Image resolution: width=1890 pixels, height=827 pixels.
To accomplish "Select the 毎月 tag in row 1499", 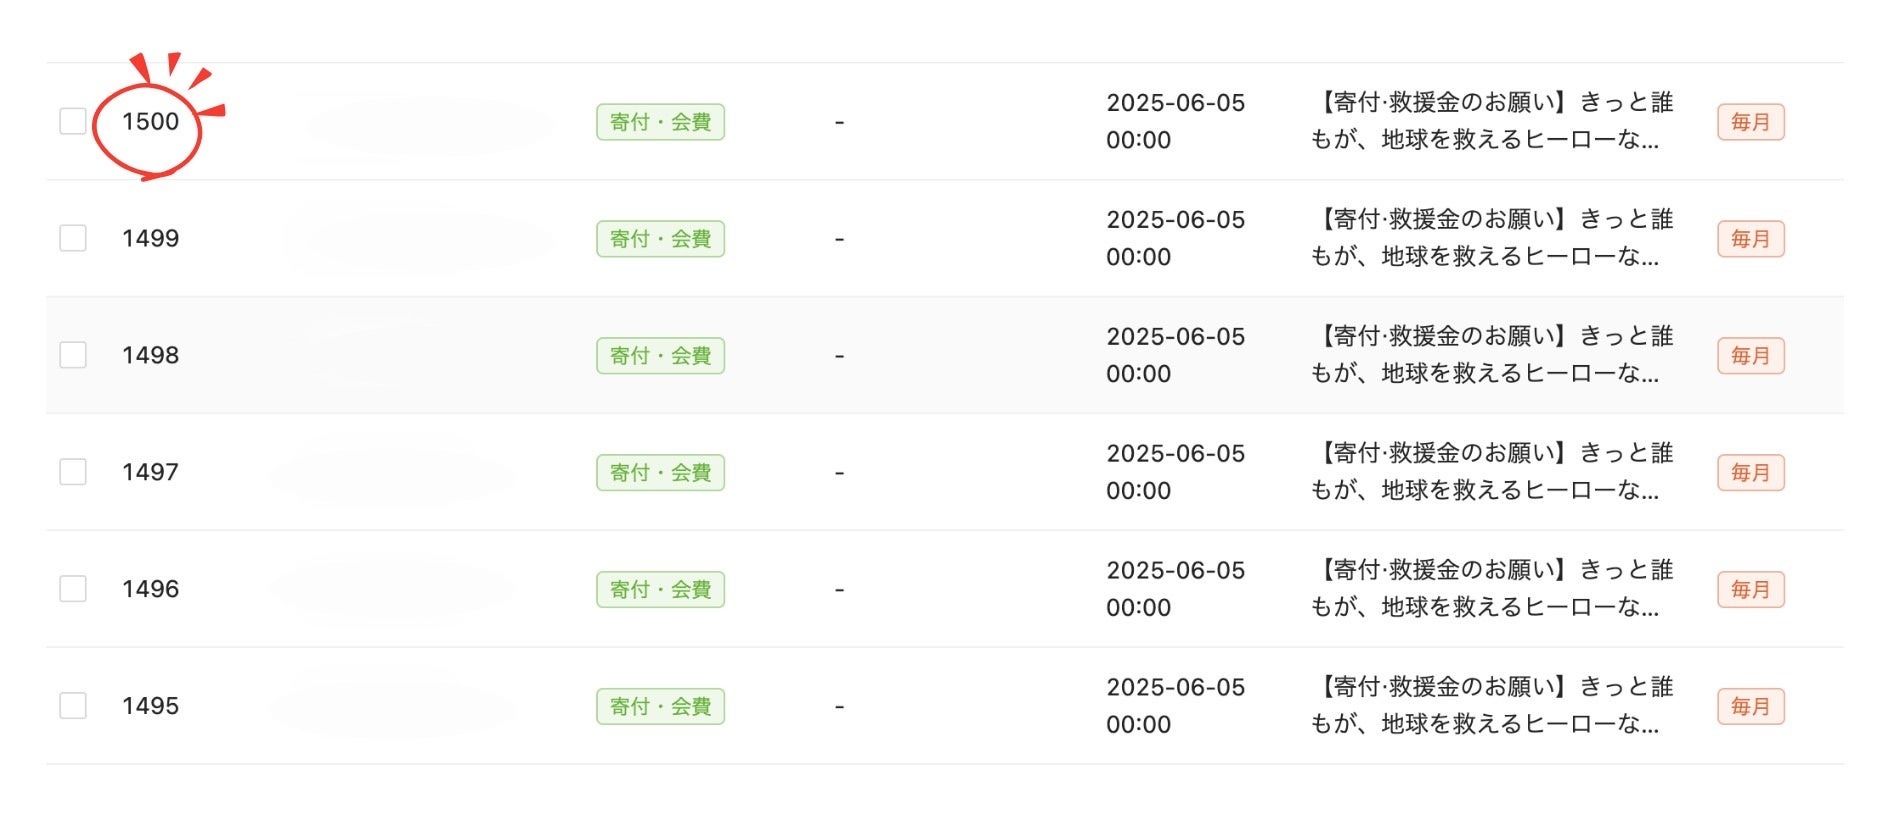I will [x=1751, y=239].
